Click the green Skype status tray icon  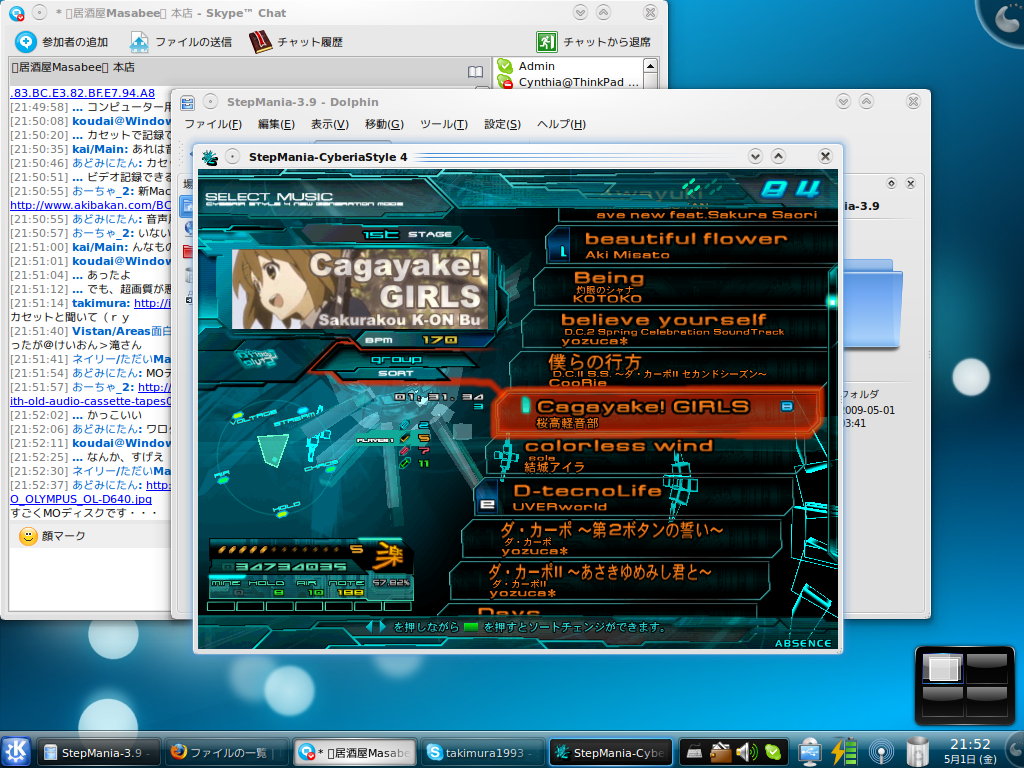coord(773,752)
